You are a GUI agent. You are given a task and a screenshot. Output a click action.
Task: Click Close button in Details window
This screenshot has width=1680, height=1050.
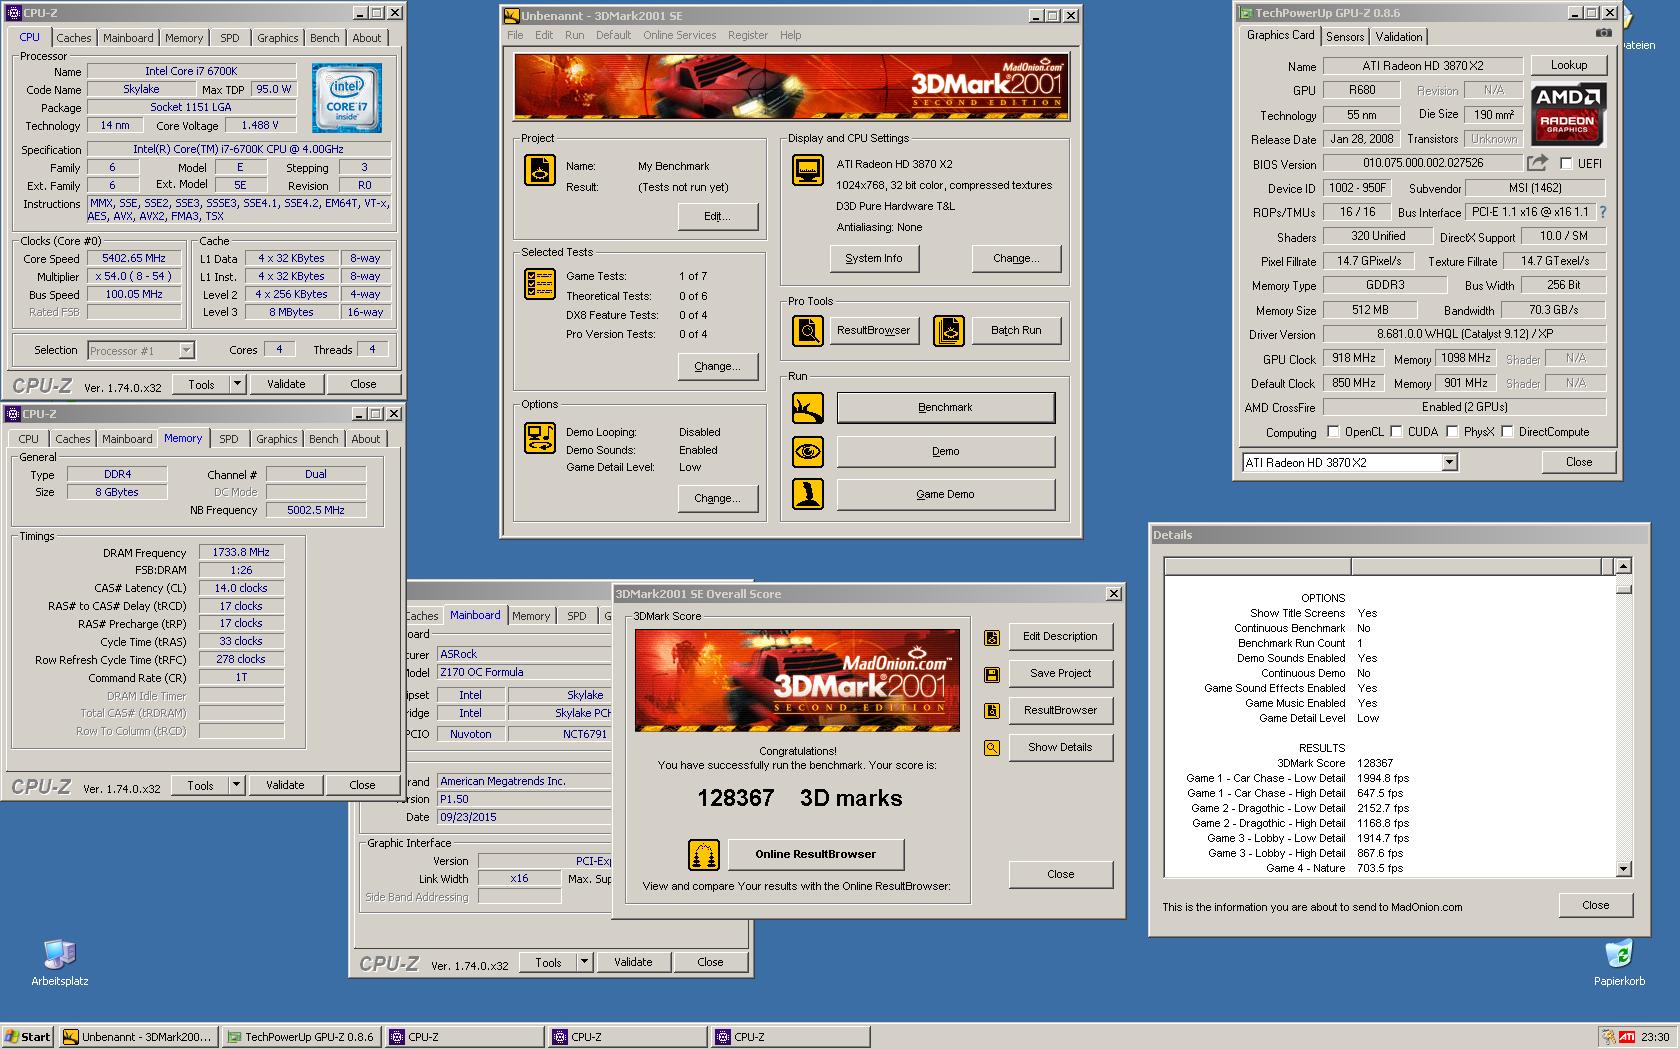tap(1595, 905)
